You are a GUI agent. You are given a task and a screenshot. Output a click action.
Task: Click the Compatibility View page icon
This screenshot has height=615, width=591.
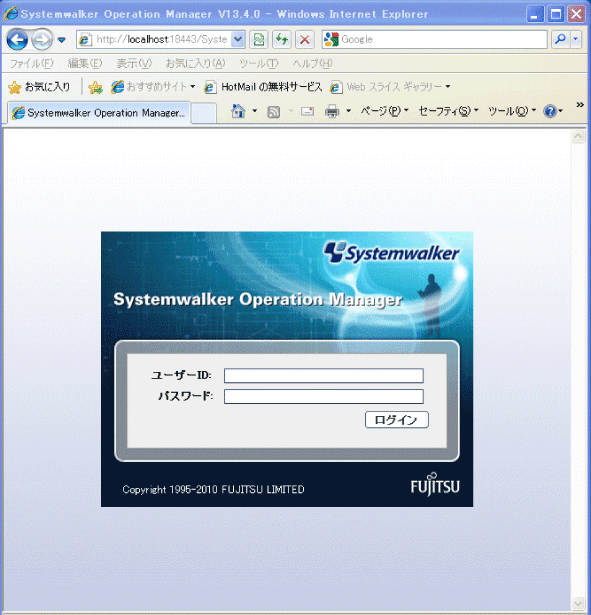pyautogui.click(x=259, y=40)
